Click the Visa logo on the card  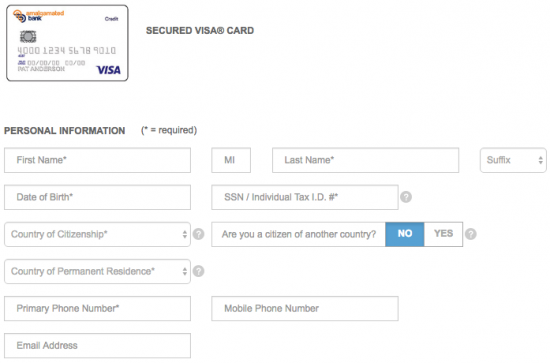(x=108, y=70)
